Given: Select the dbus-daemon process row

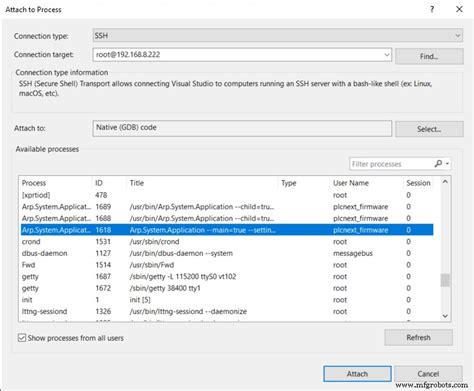Looking at the screenshot, I should tap(227, 253).
